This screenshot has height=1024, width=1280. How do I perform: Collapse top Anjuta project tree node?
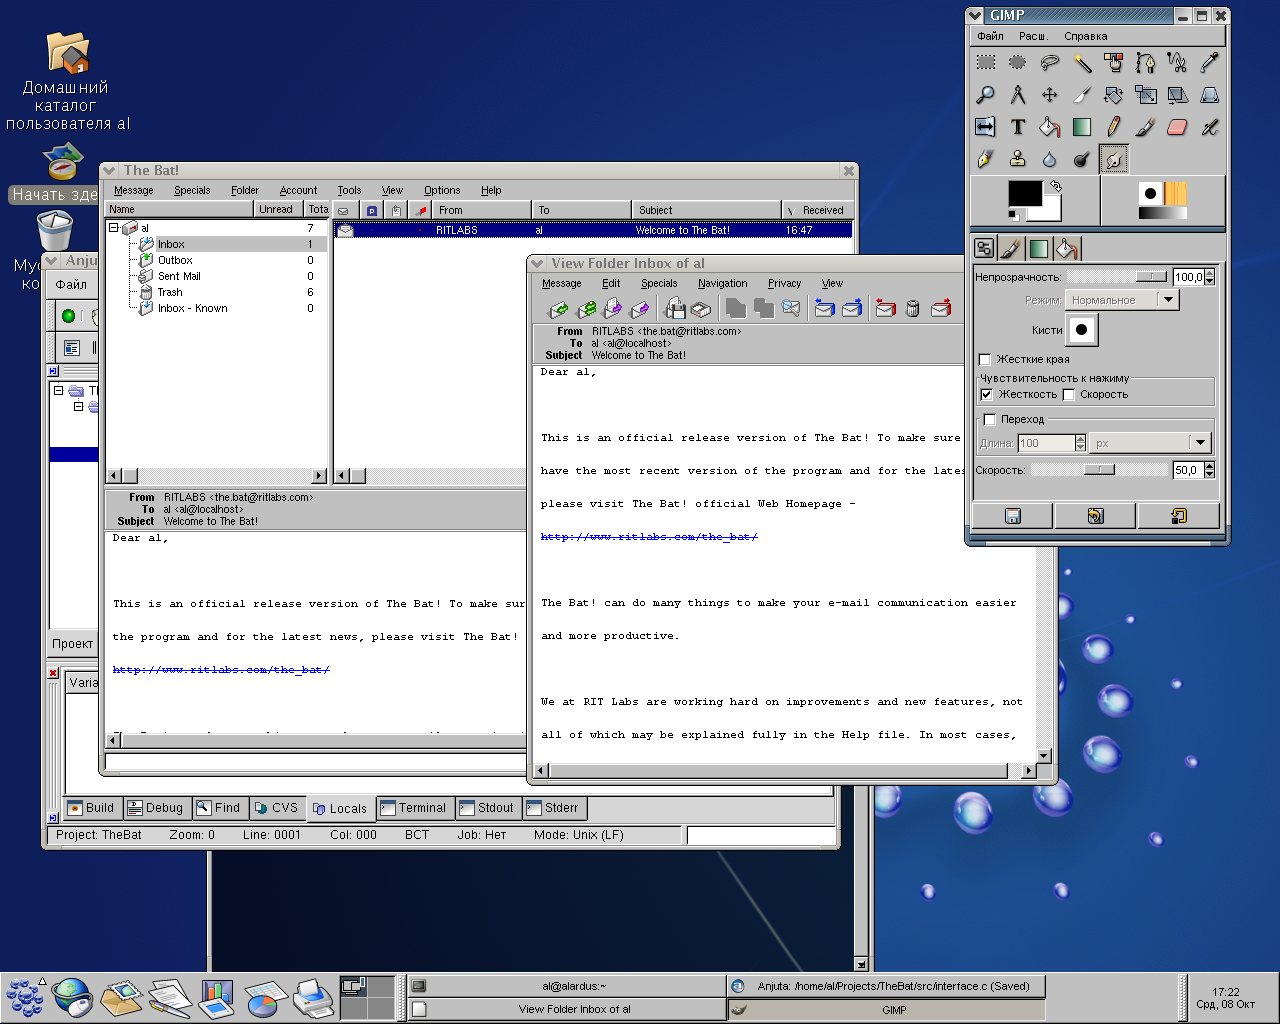pyautogui.click(x=59, y=391)
